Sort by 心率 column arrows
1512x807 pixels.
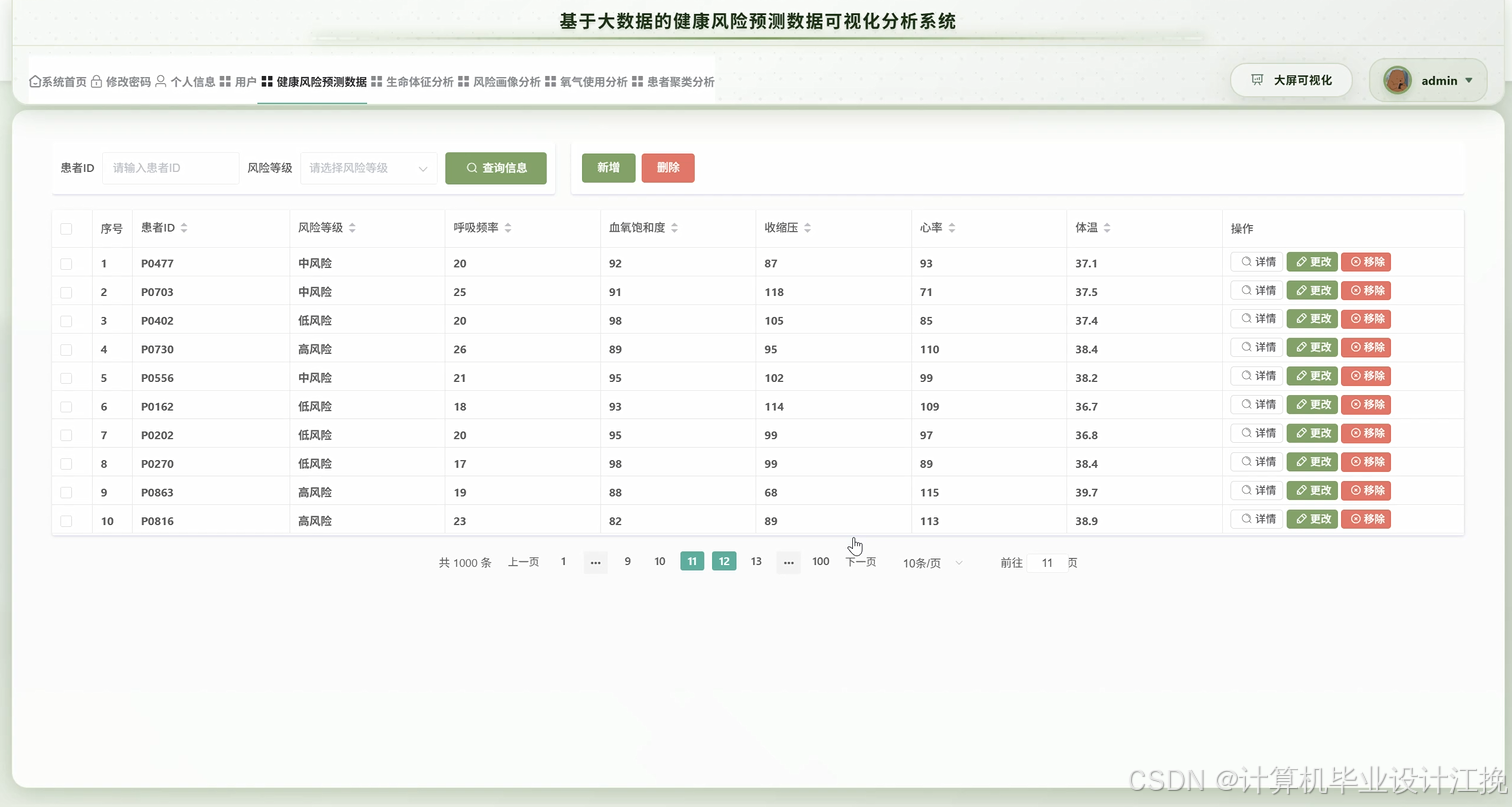pyautogui.click(x=952, y=228)
